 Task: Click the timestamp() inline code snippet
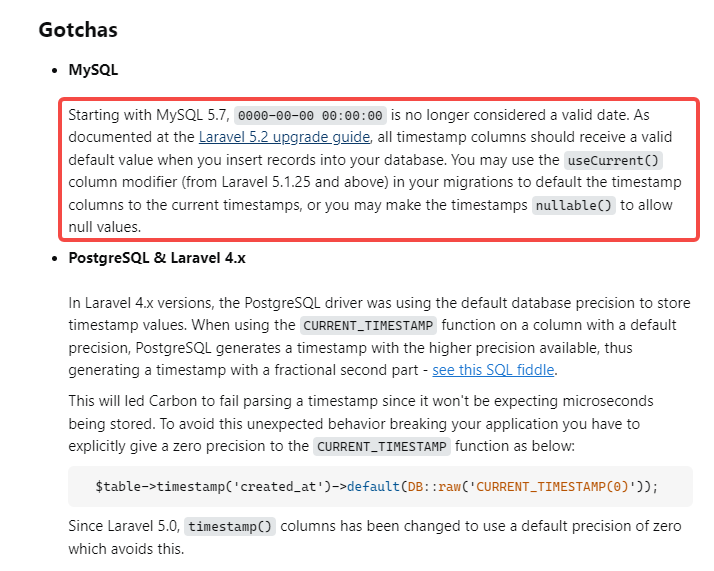230,527
